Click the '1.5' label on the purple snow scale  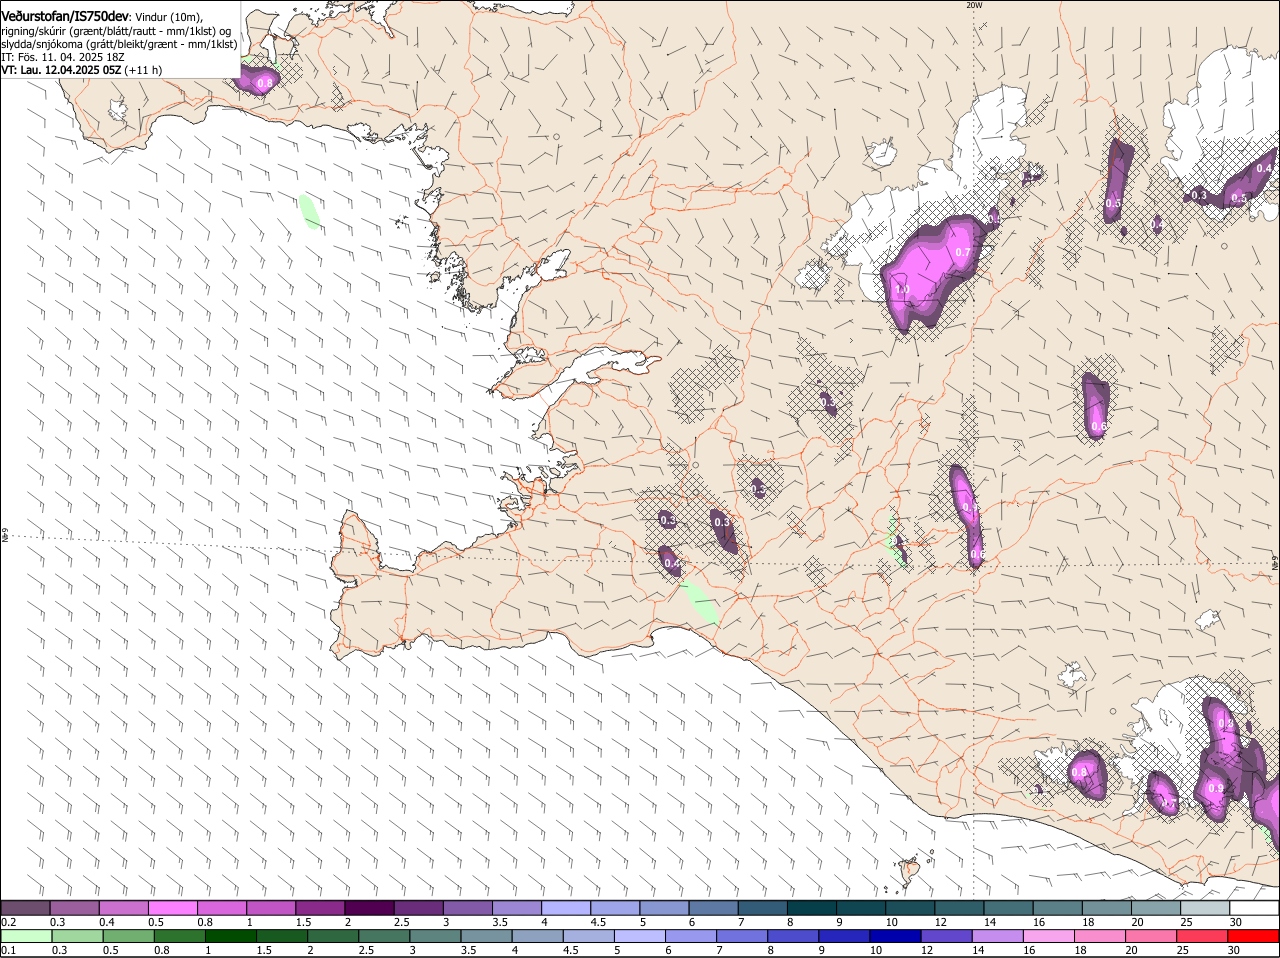pos(303,922)
